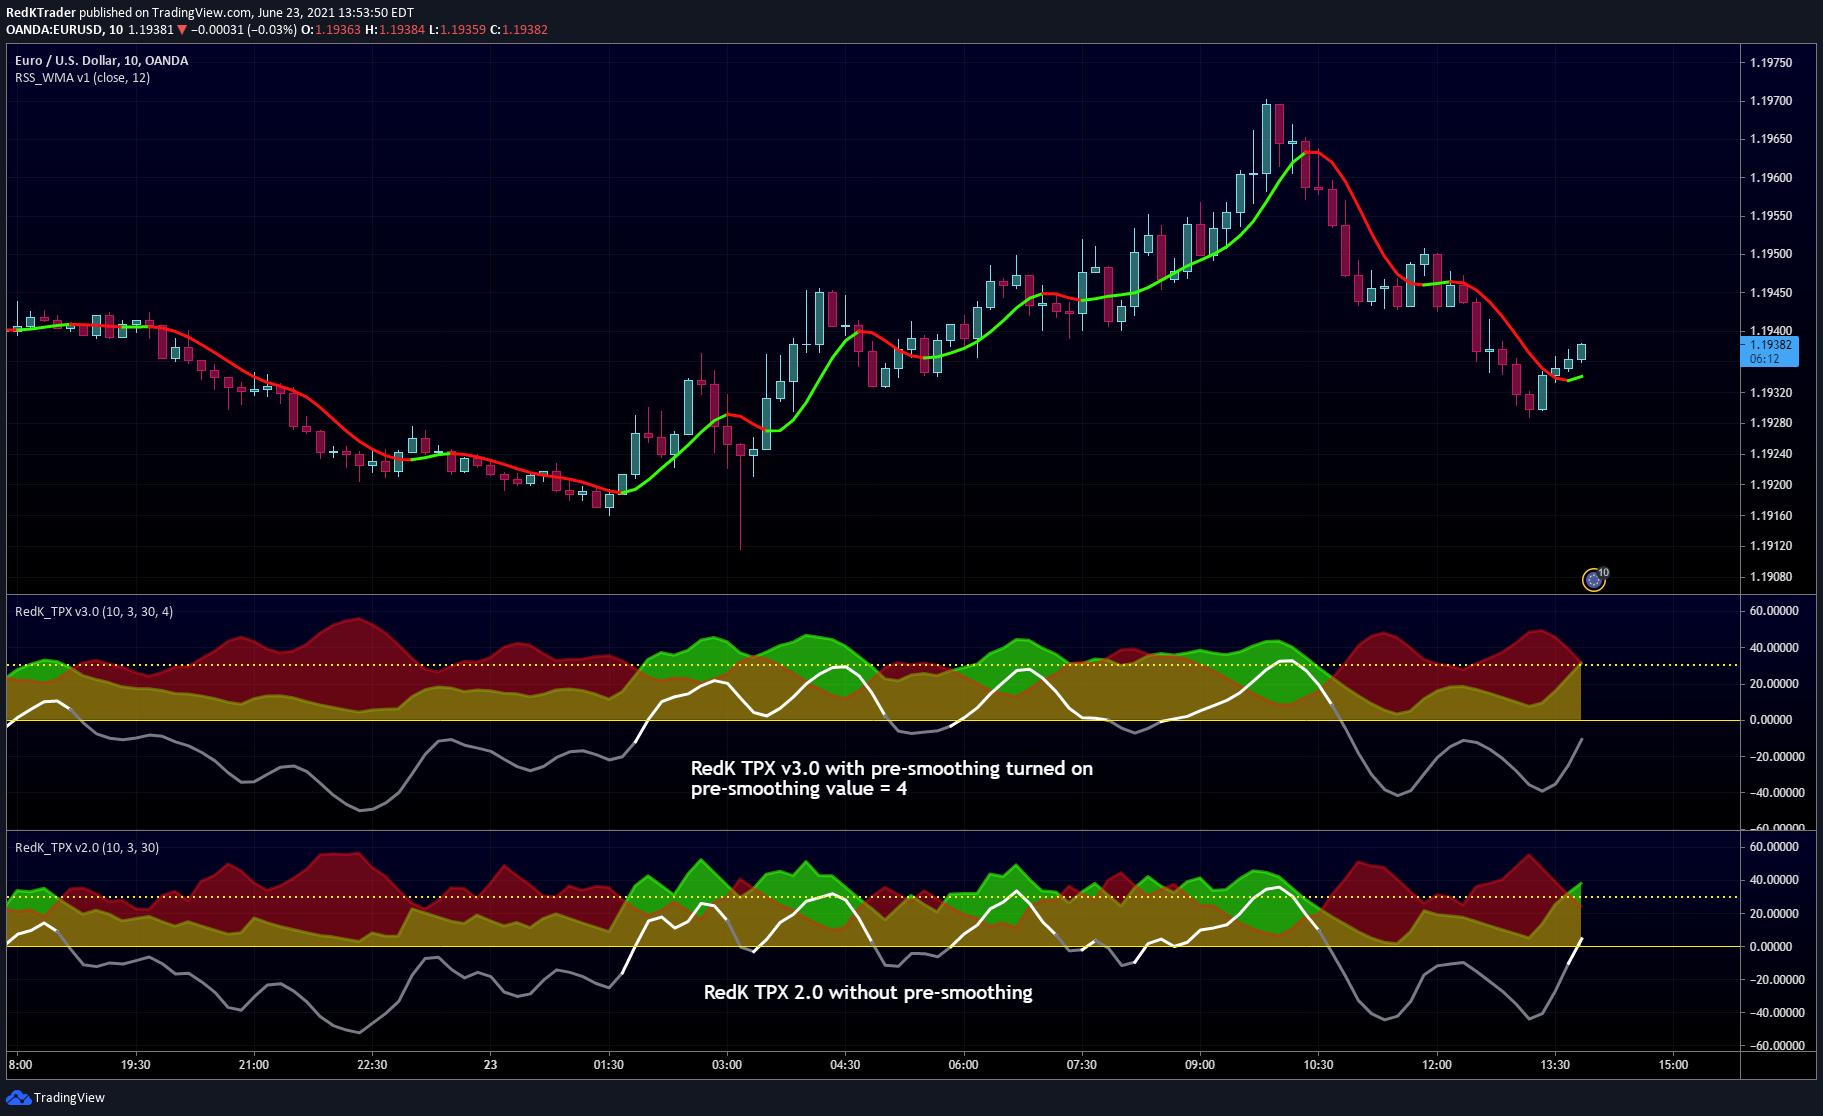The height and width of the screenshot is (1116, 1823).
Task: Click the 1.19200 price axis label
Action: [1771, 485]
